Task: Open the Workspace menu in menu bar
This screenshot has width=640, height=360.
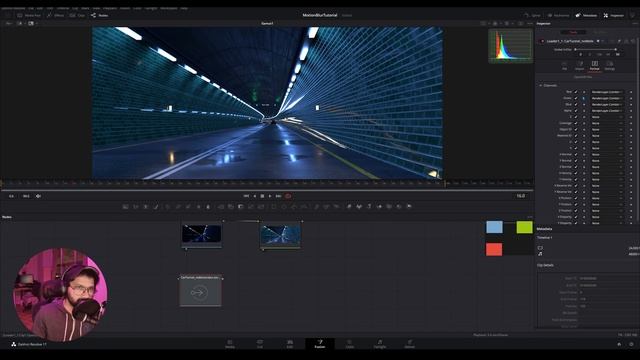Action: coord(169,8)
